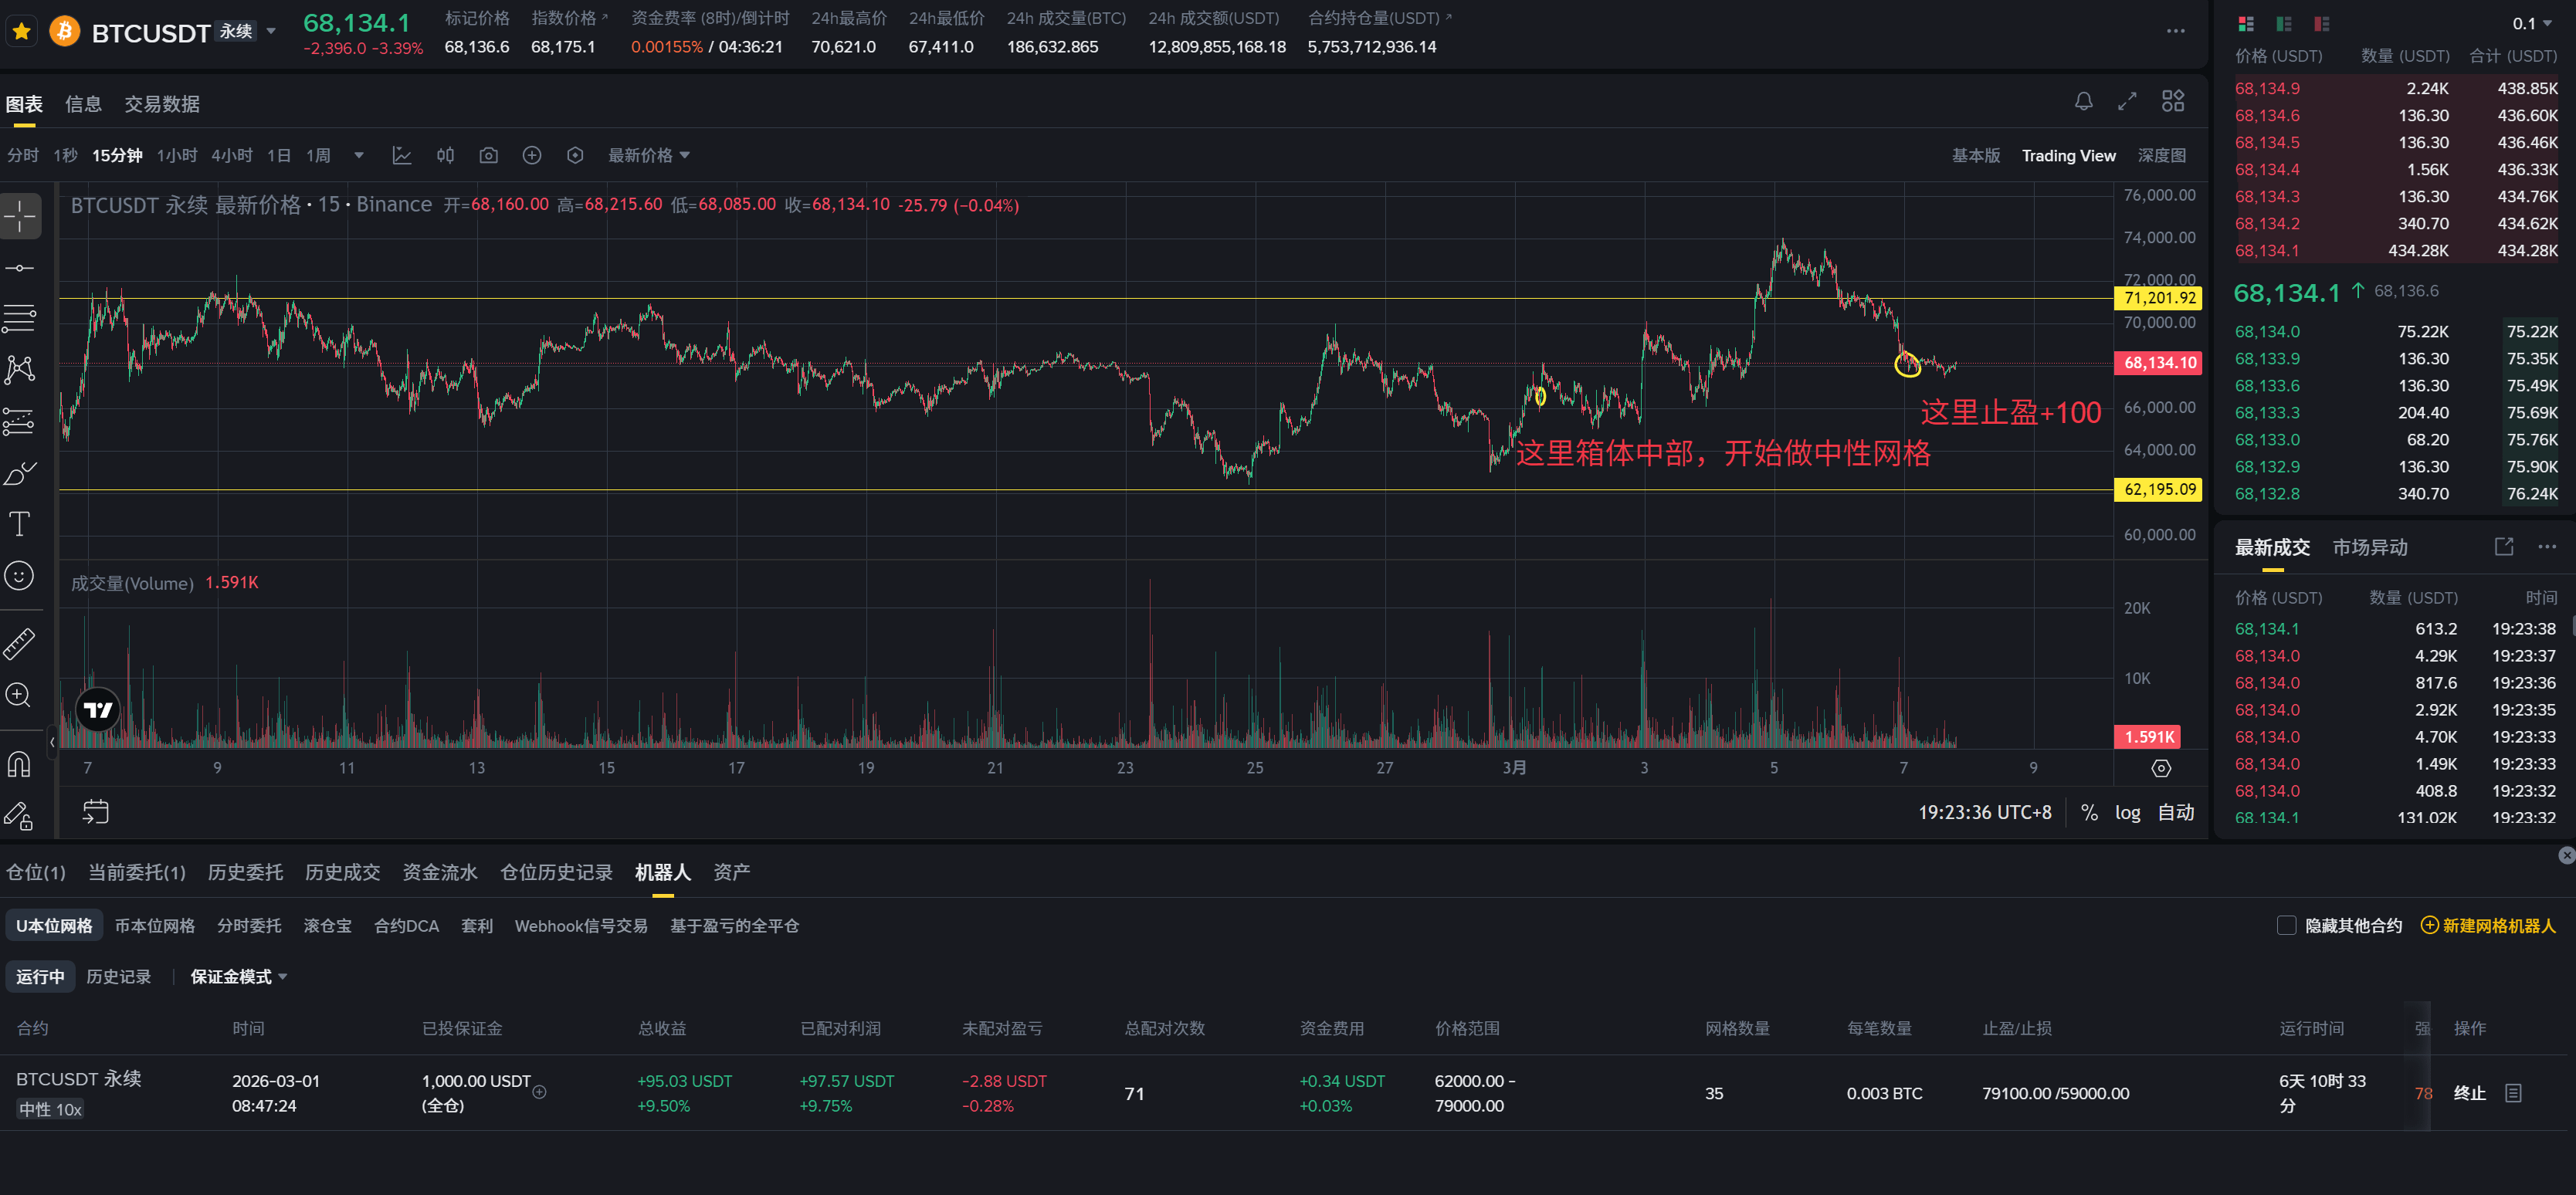Toggle percent scale on chart axis
This screenshot has height=1195, width=2576.
coord(2089,812)
